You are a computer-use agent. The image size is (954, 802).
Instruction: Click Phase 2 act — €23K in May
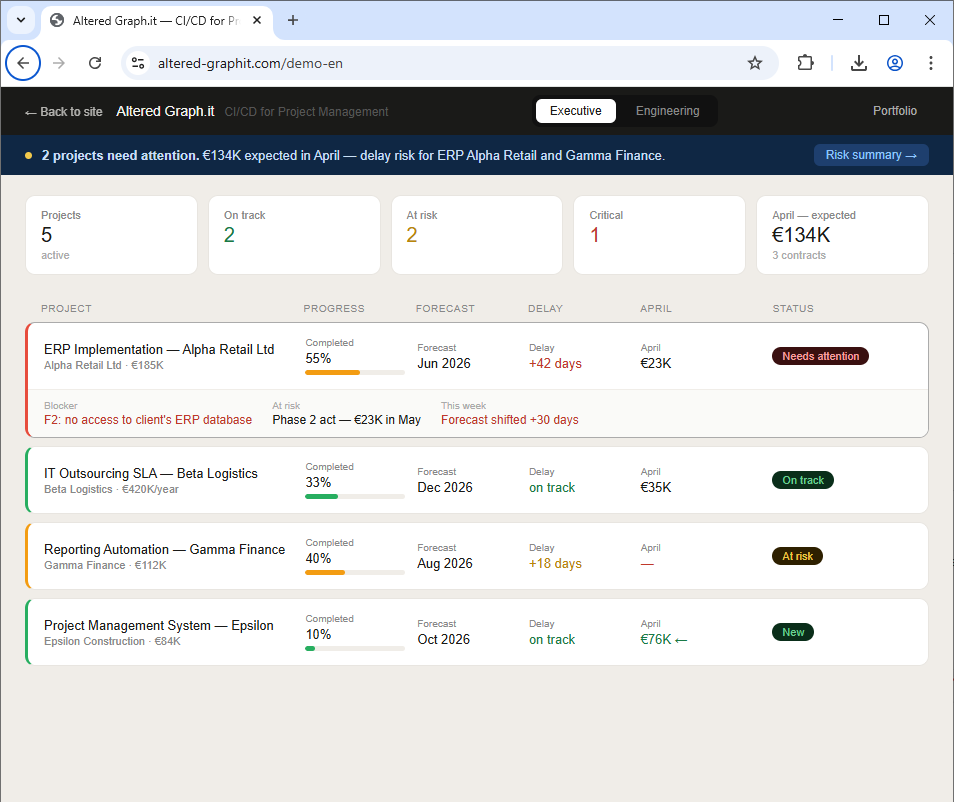[346, 420]
